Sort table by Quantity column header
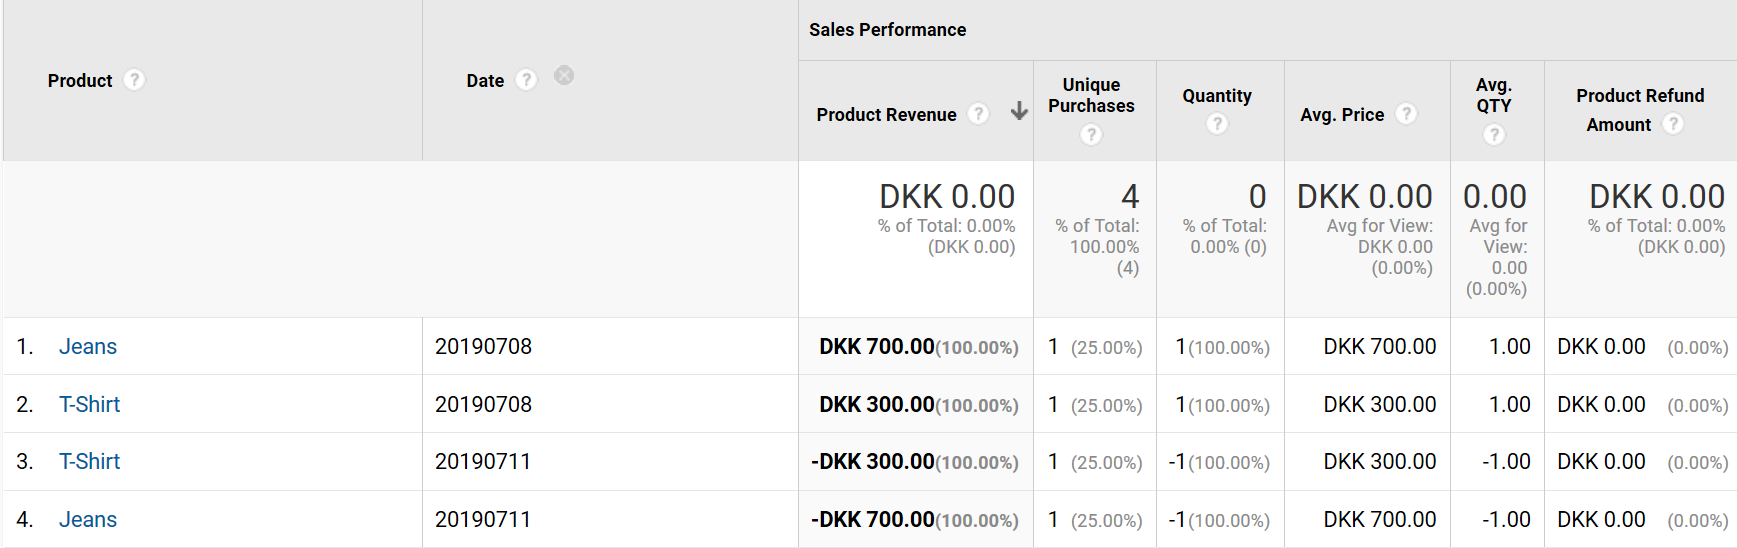The image size is (1737, 548). 1216,96
